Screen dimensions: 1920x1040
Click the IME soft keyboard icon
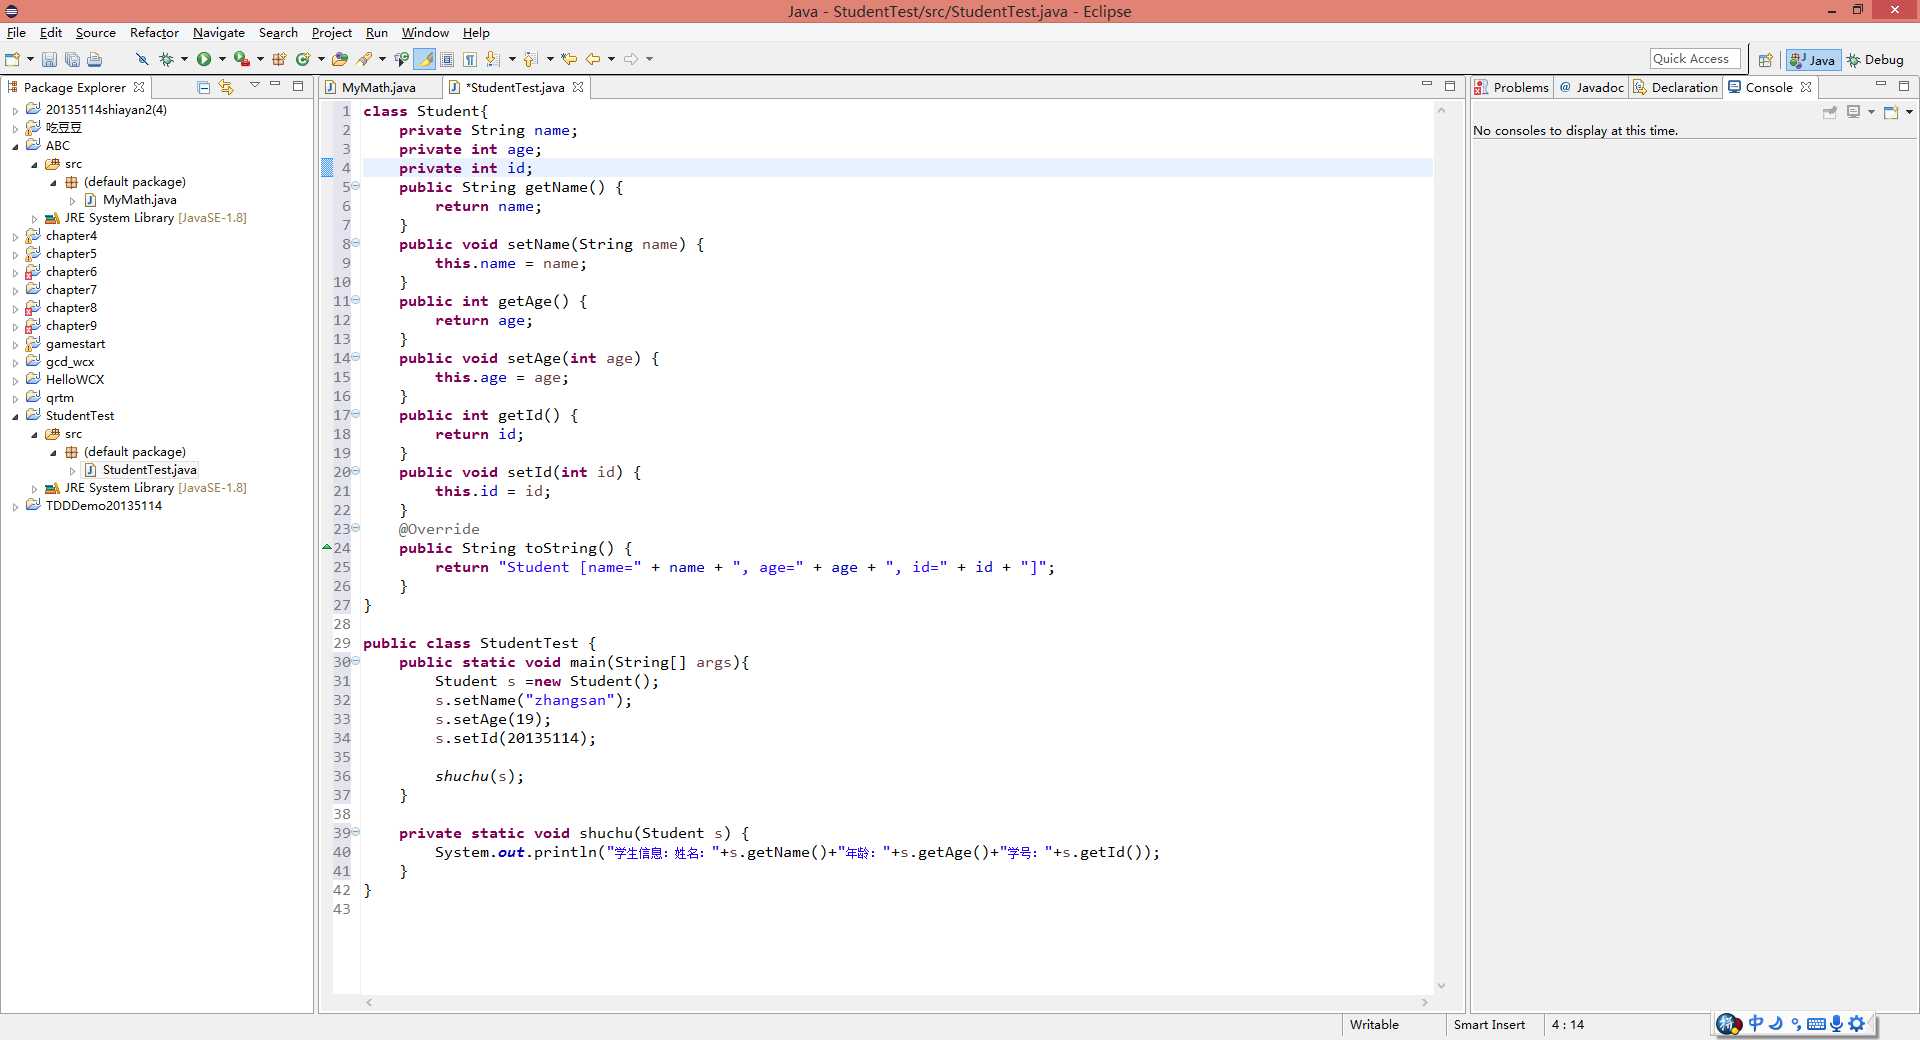[x=1816, y=1024]
